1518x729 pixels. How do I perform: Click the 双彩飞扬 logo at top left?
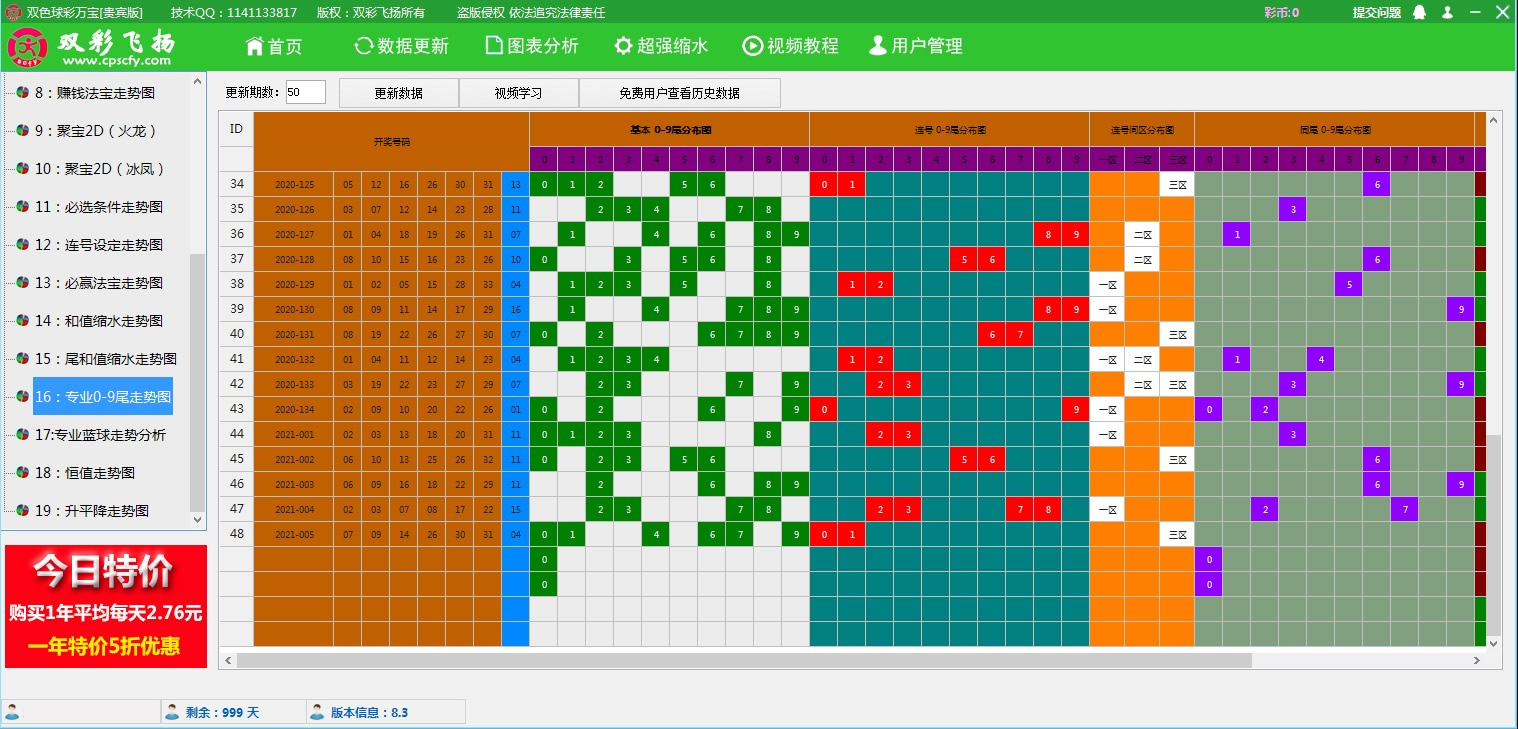click(x=92, y=47)
